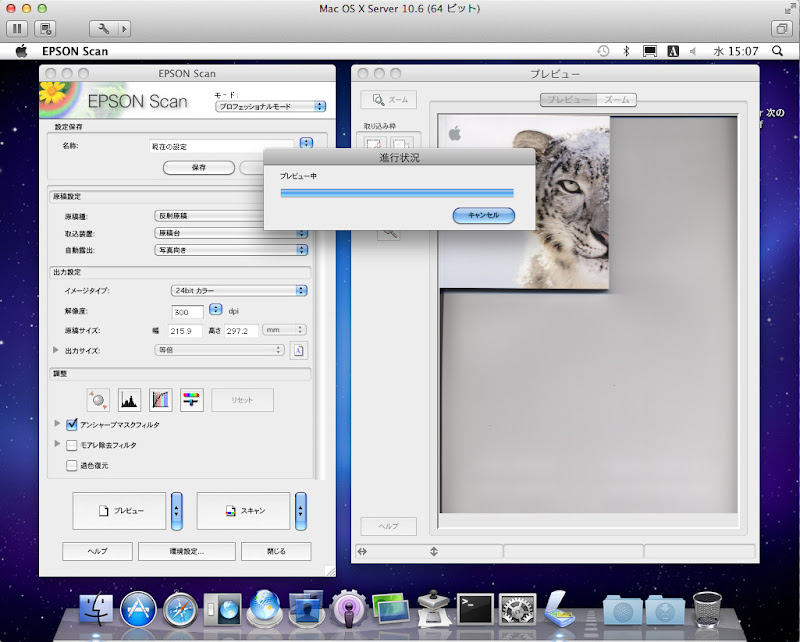Open the auto exposure adjustment tool

[98, 400]
